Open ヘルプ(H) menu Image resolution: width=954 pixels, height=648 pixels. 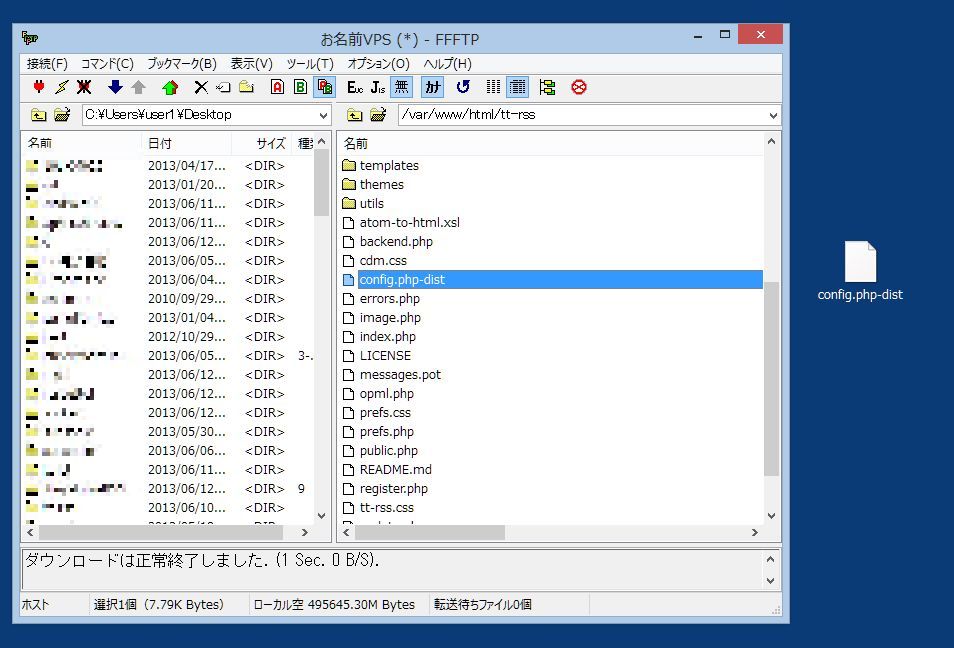point(447,64)
